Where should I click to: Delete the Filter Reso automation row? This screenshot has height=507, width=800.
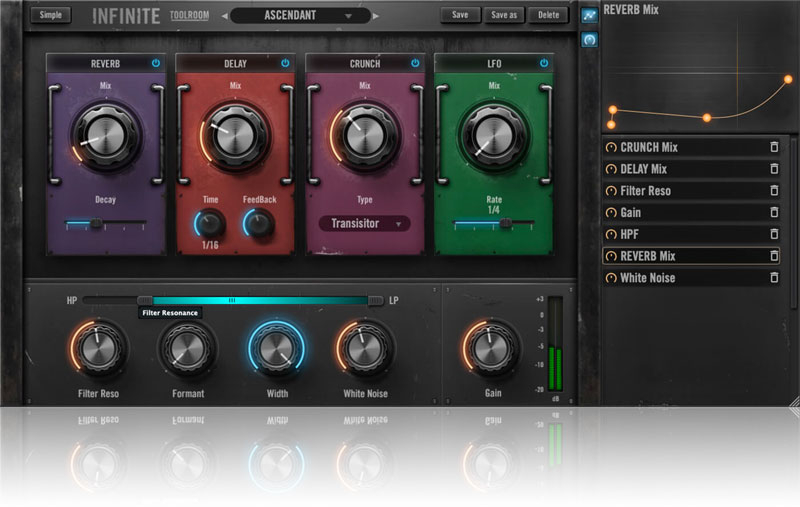tap(774, 191)
